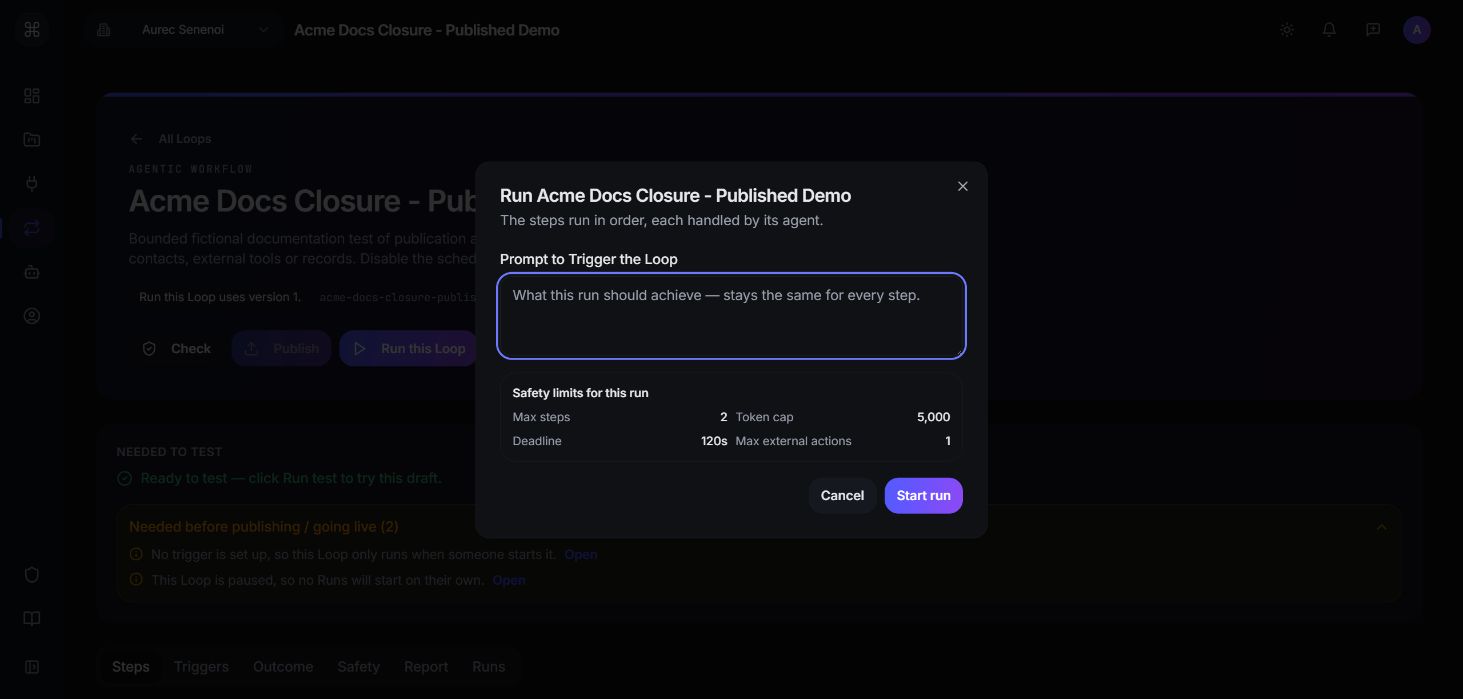
Task: Open the user circle icon in sidebar
Action: [32, 316]
